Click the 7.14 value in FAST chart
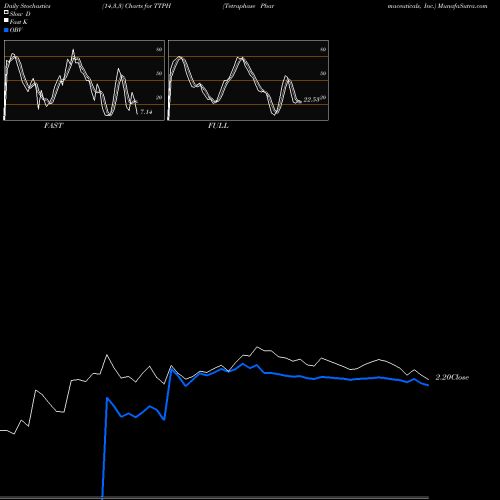 (146, 112)
